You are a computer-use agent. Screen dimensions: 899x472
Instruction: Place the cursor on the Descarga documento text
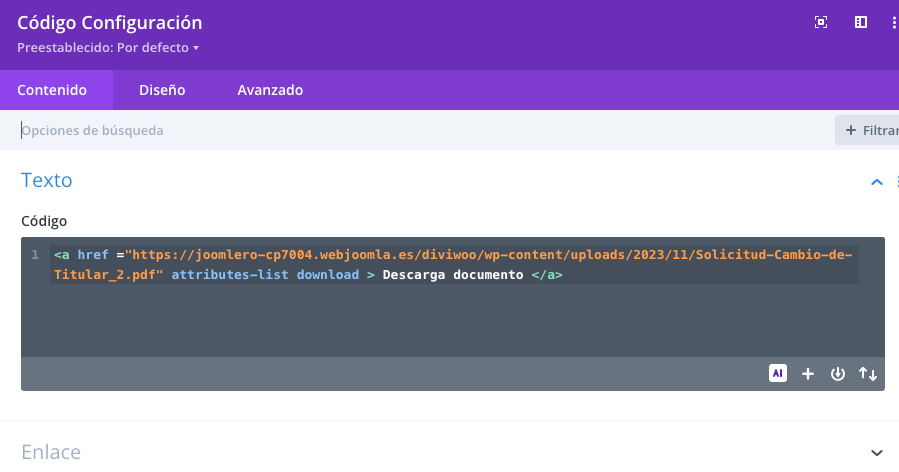[x=453, y=275]
